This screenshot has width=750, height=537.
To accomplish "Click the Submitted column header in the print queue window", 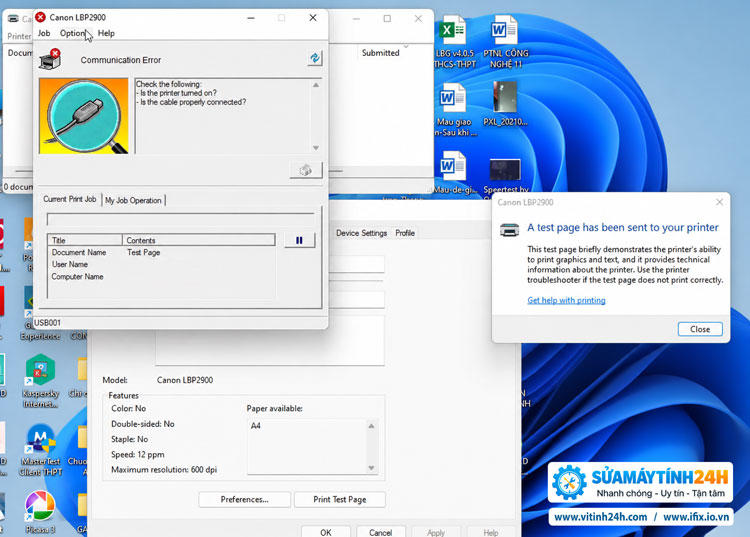I will pos(381,53).
